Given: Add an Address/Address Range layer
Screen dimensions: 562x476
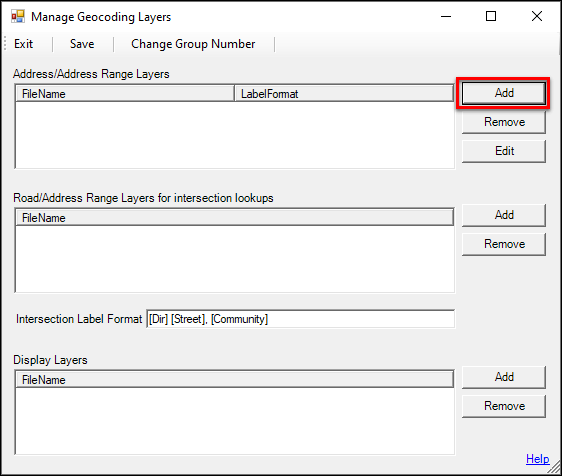Looking at the screenshot, I should 504,93.
